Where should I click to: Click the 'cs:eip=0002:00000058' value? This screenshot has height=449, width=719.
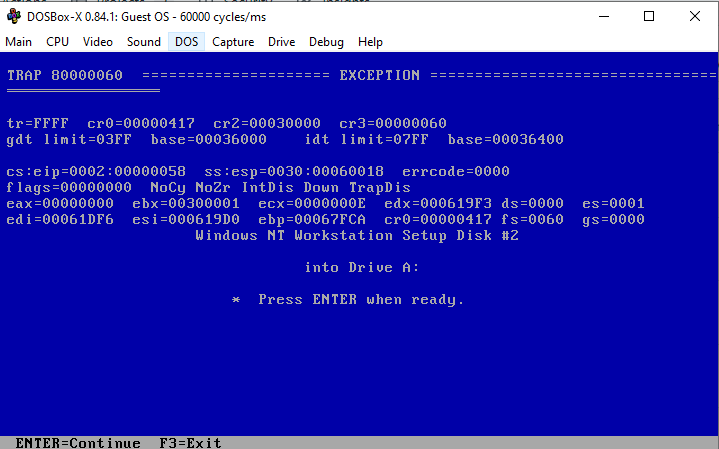pos(96,172)
